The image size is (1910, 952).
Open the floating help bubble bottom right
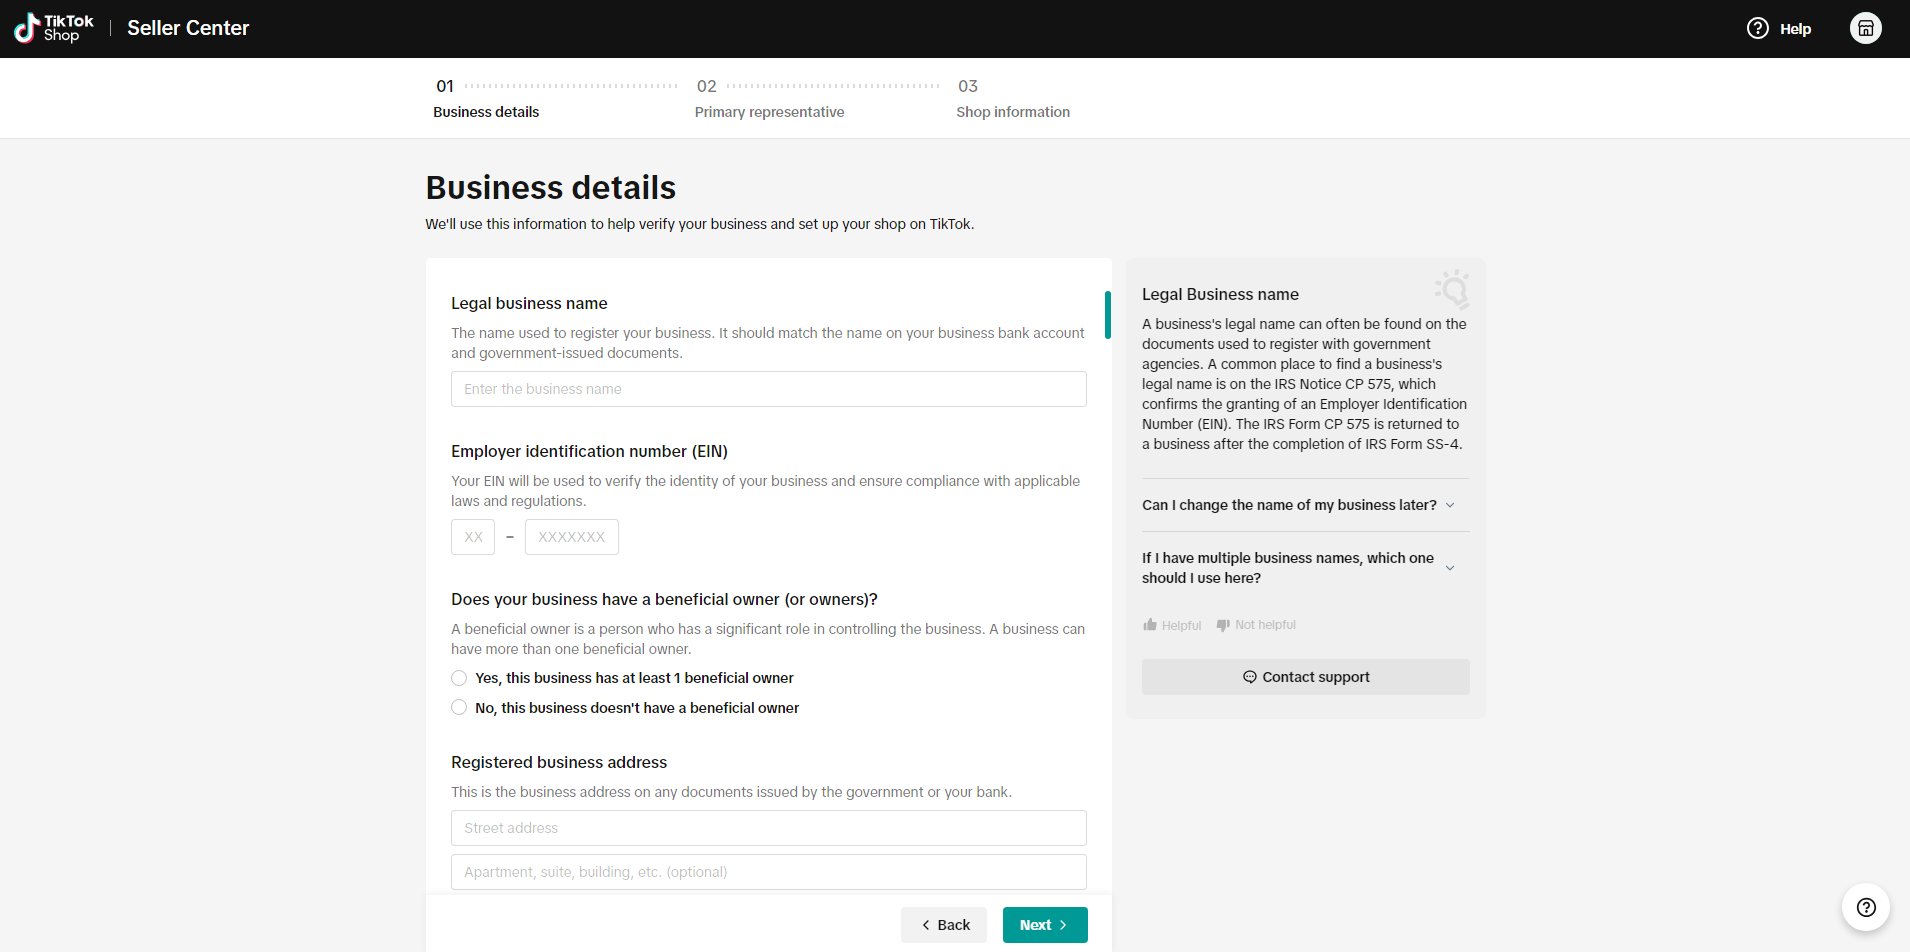click(1866, 907)
